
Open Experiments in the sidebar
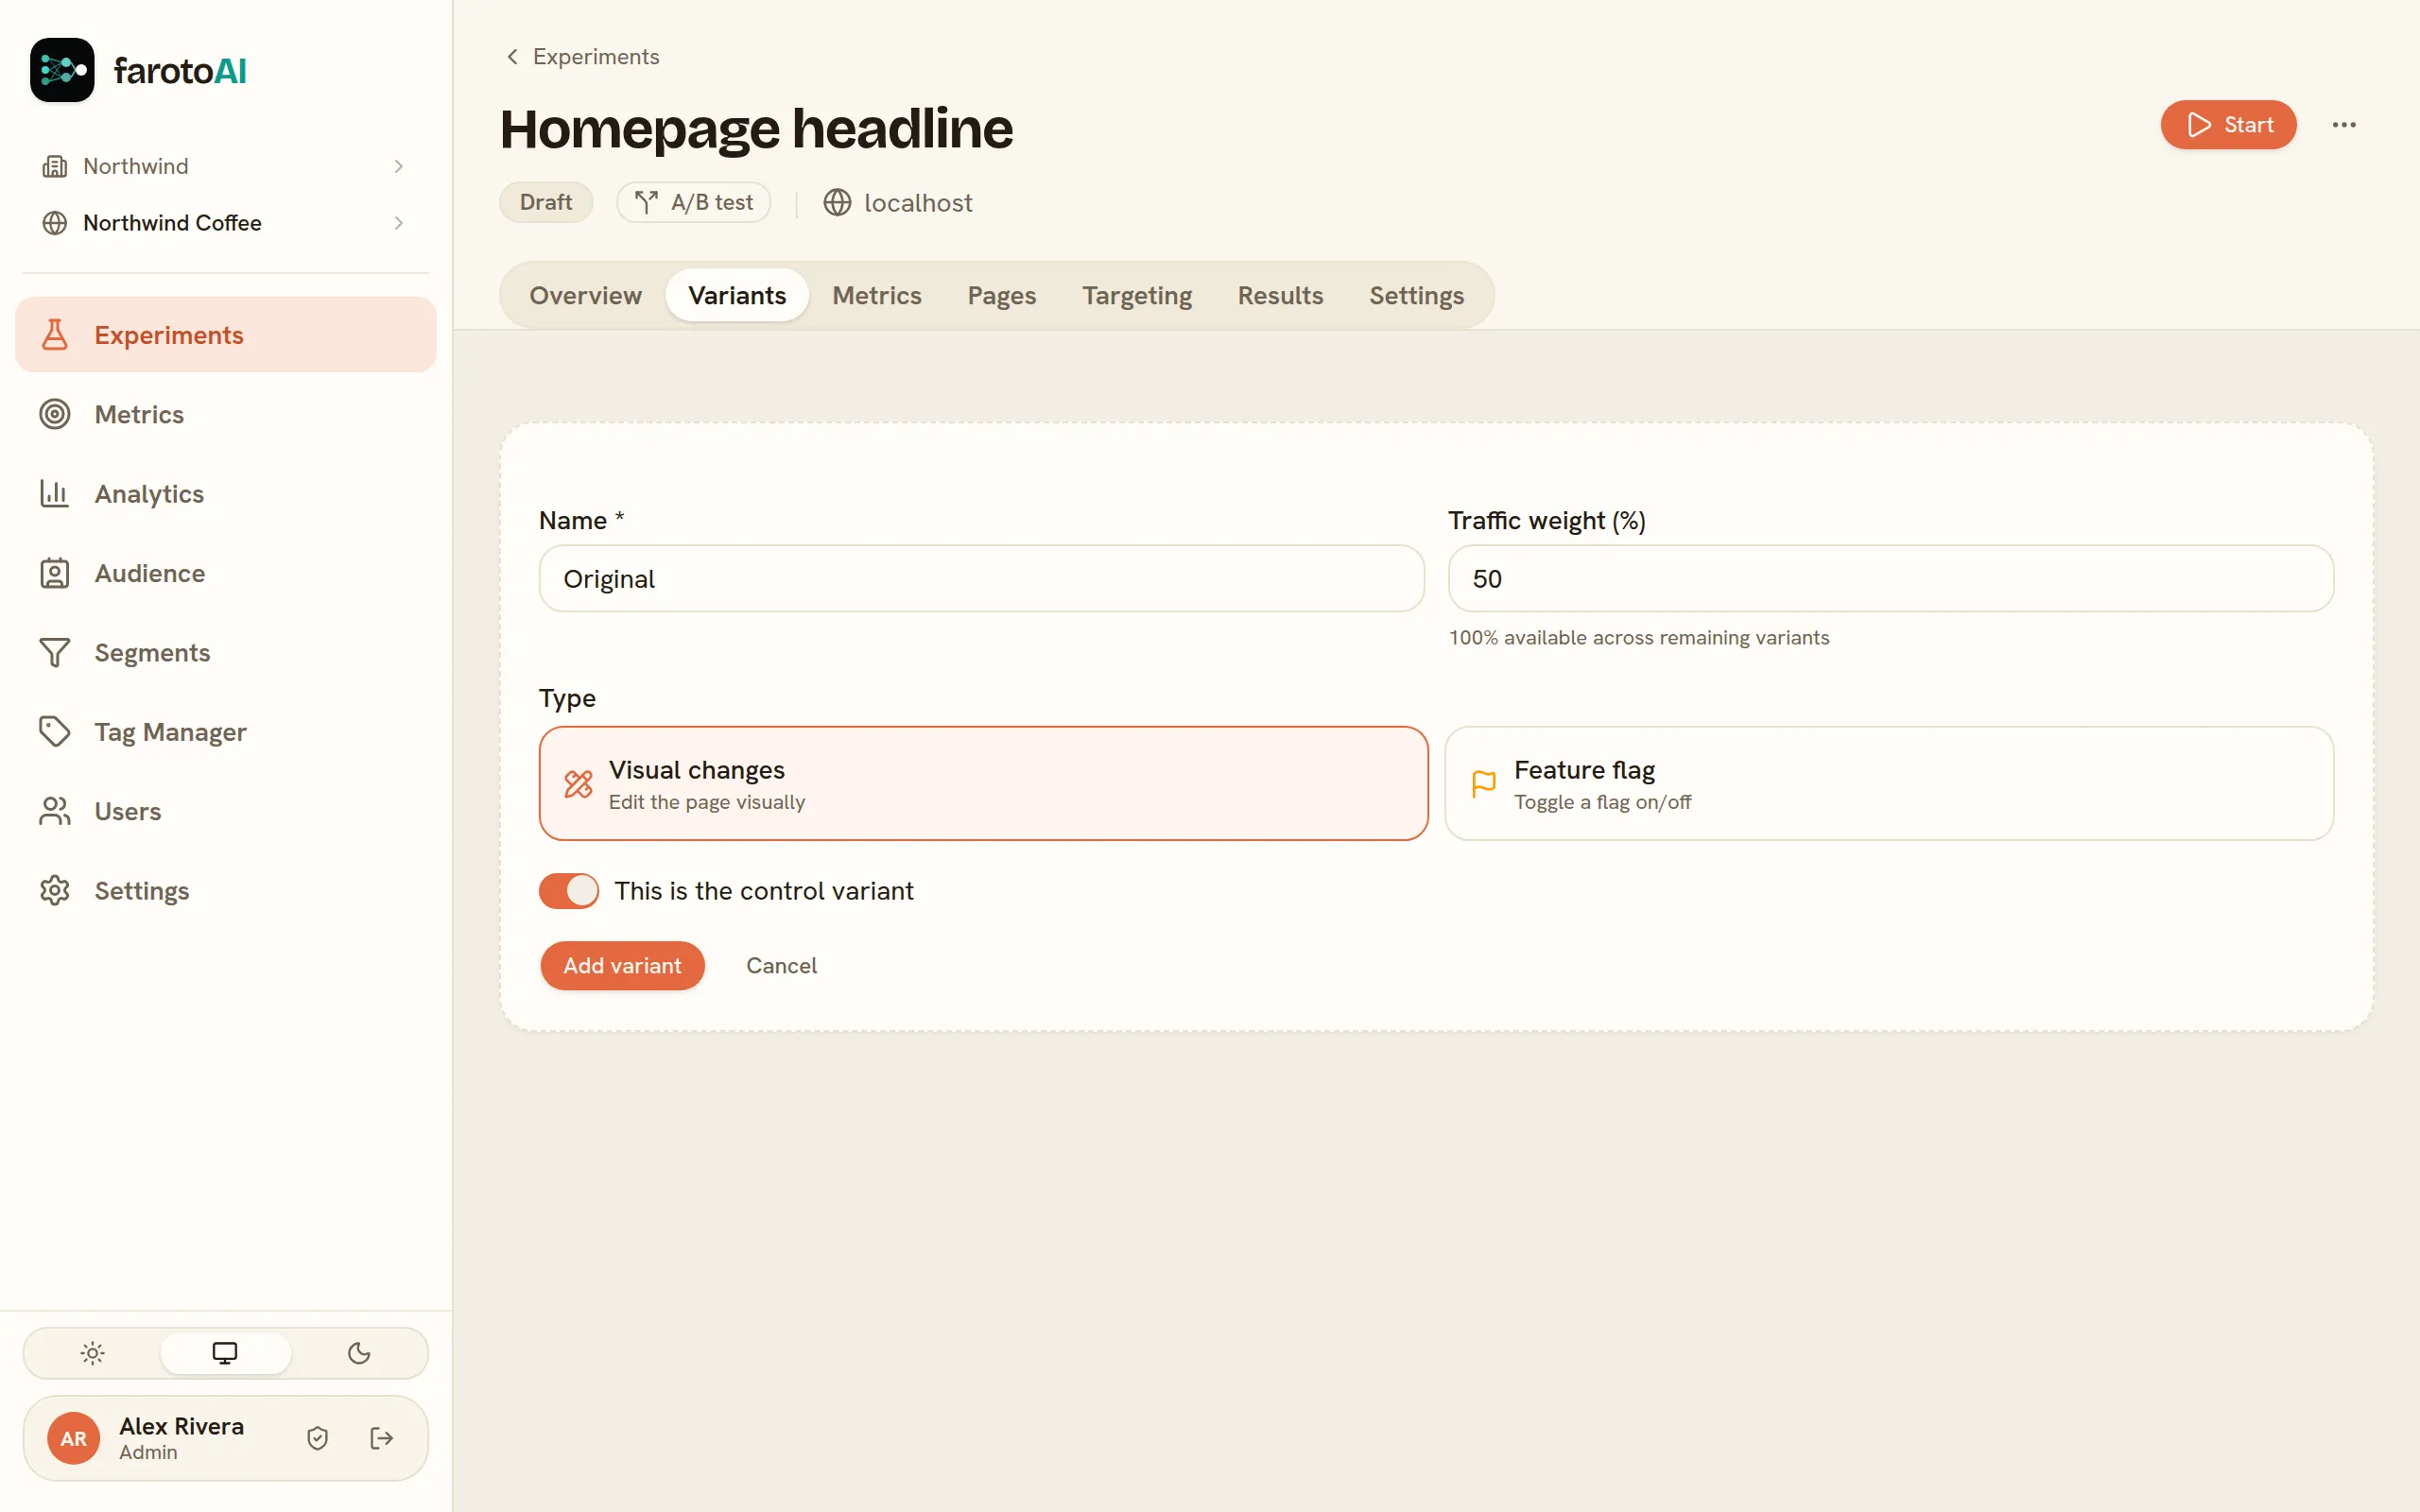point(226,335)
